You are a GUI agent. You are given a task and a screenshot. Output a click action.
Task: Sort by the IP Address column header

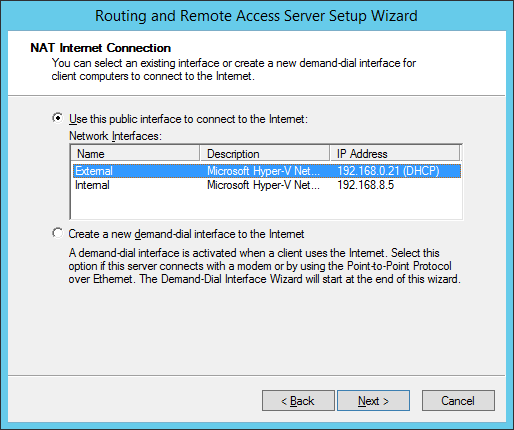click(x=395, y=154)
